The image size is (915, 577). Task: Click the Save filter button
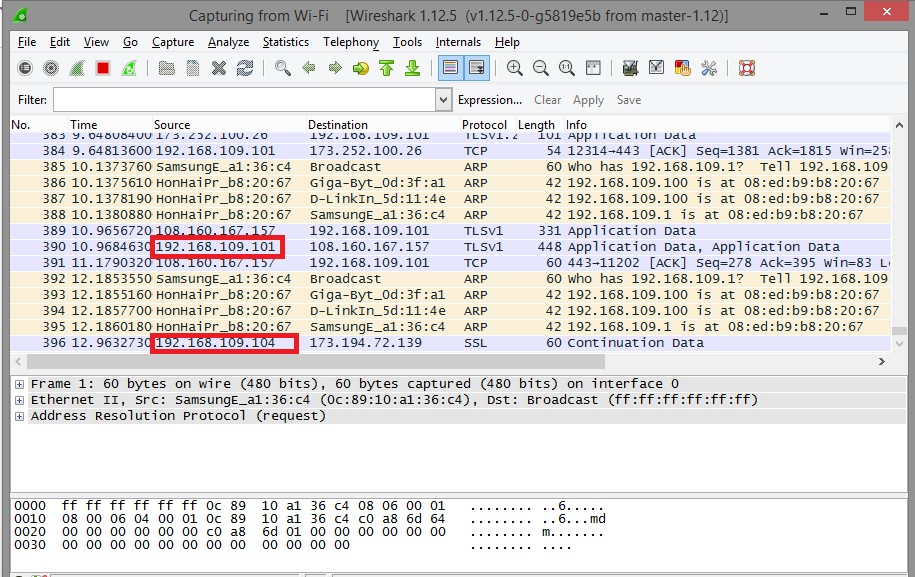[628, 100]
